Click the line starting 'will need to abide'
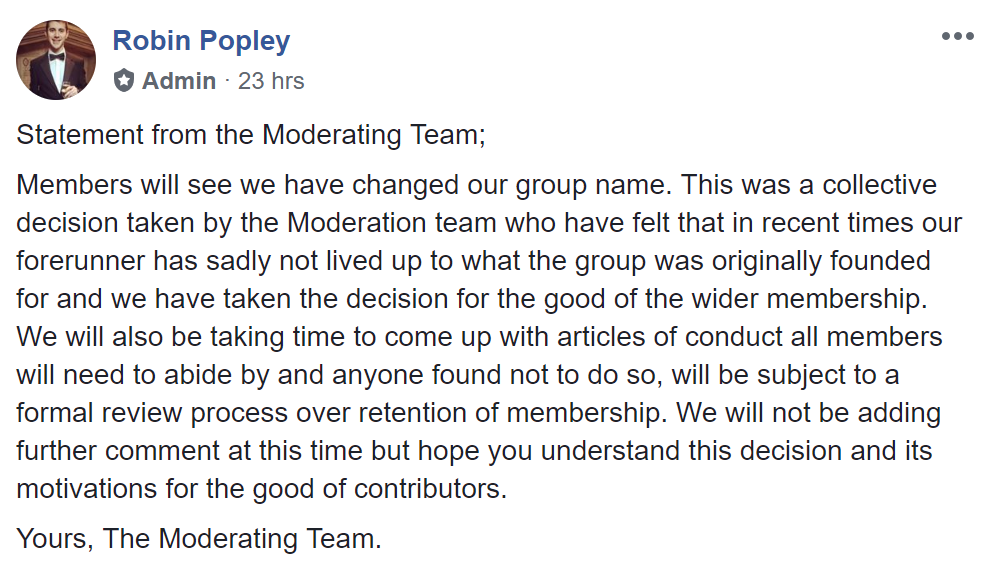The width and height of the screenshot is (988, 576). tap(457, 375)
